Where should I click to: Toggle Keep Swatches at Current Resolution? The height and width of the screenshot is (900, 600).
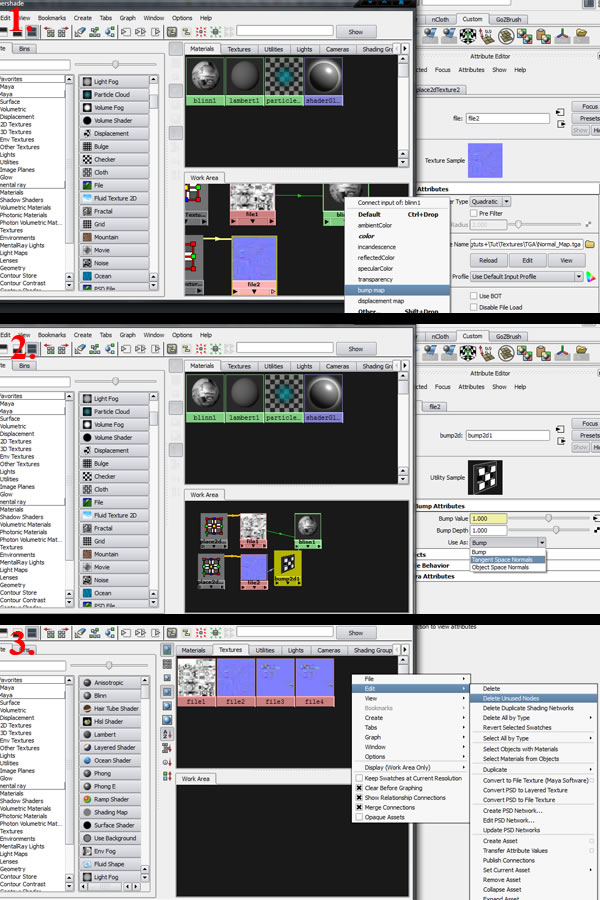359,778
